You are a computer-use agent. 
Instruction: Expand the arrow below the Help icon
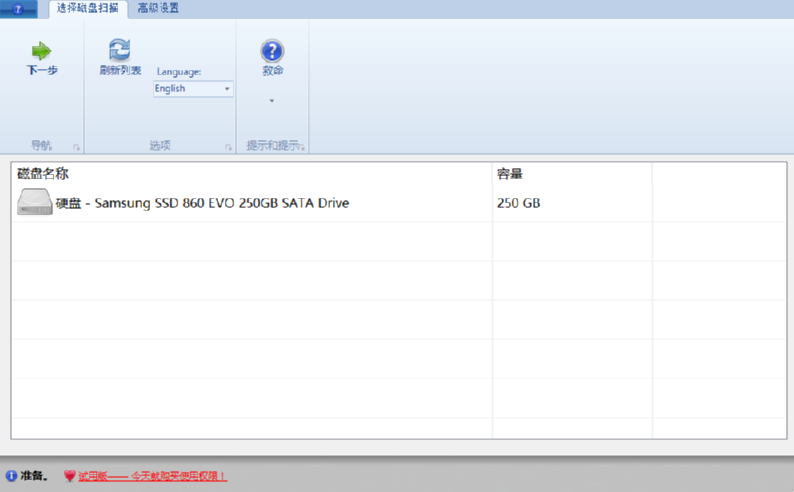pyautogui.click(x=272, y=101)
